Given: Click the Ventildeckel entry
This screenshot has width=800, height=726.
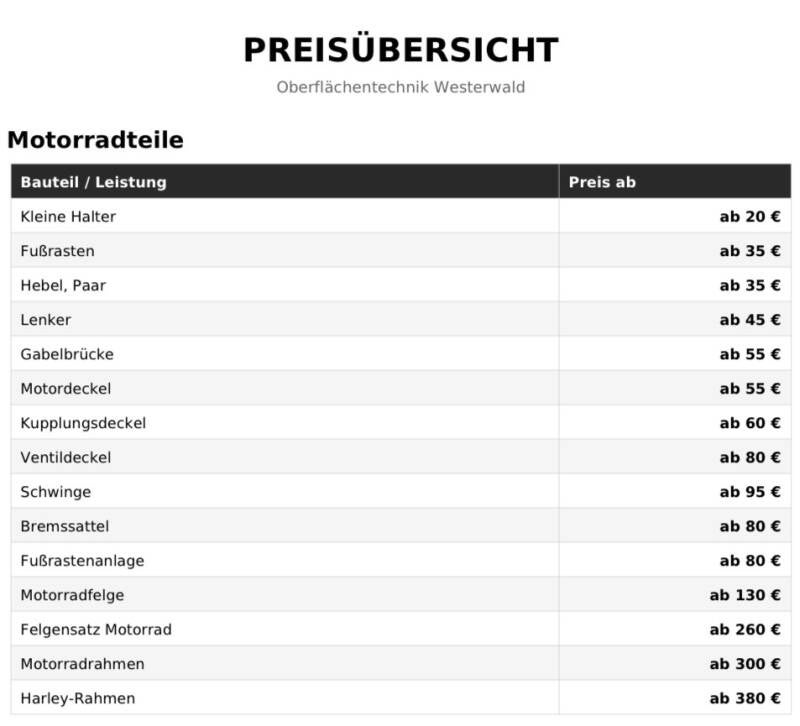Looking at the screenshot, I should click(66, 457).
